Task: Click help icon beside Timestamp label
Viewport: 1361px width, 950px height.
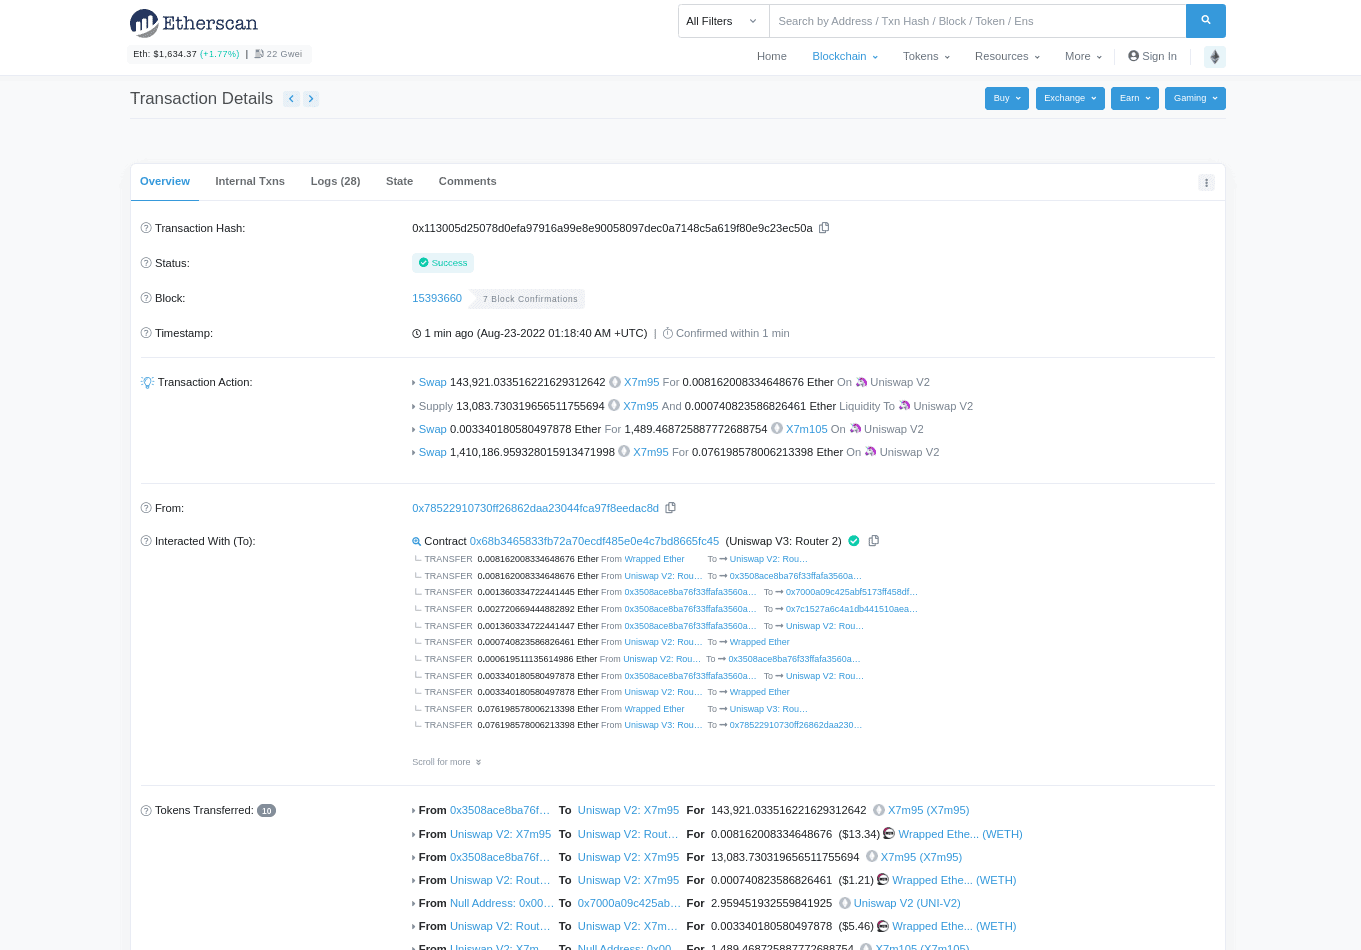Action: pyautogui.click(x=146, y=333)
